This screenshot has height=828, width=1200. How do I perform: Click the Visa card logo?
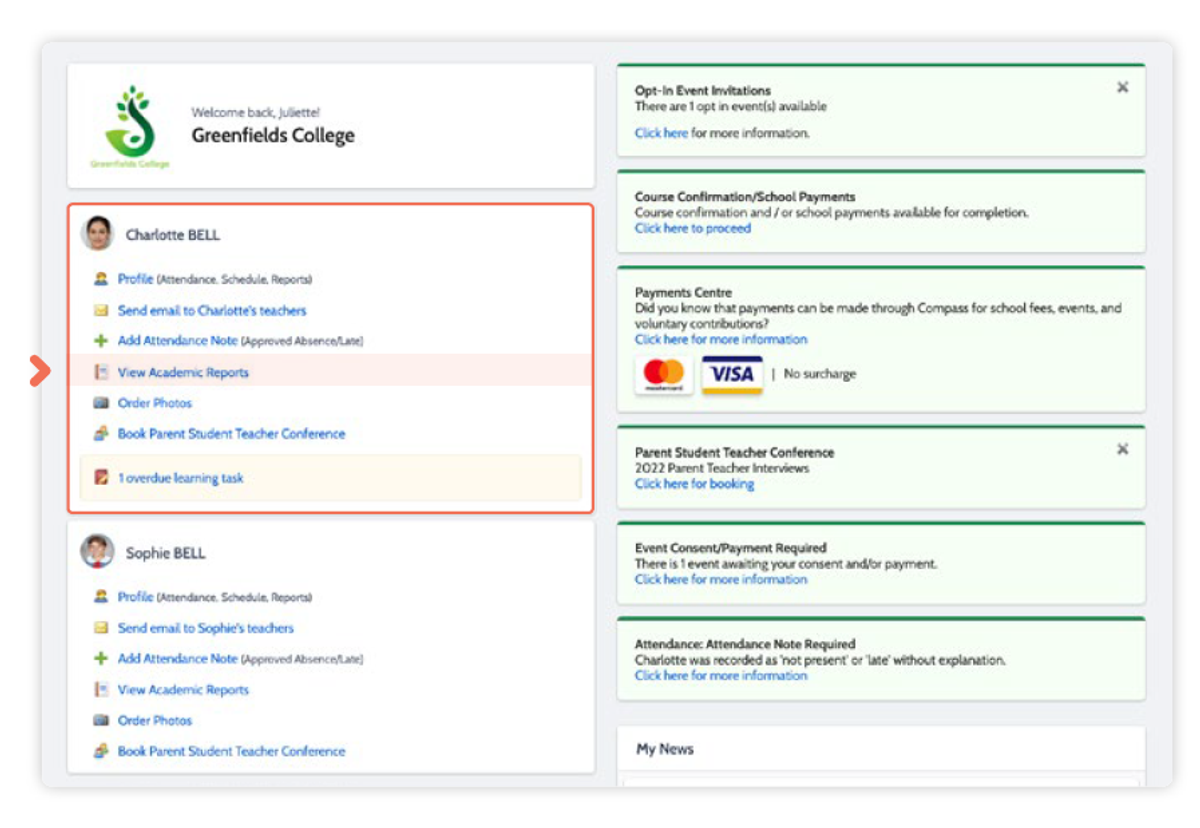732,374
